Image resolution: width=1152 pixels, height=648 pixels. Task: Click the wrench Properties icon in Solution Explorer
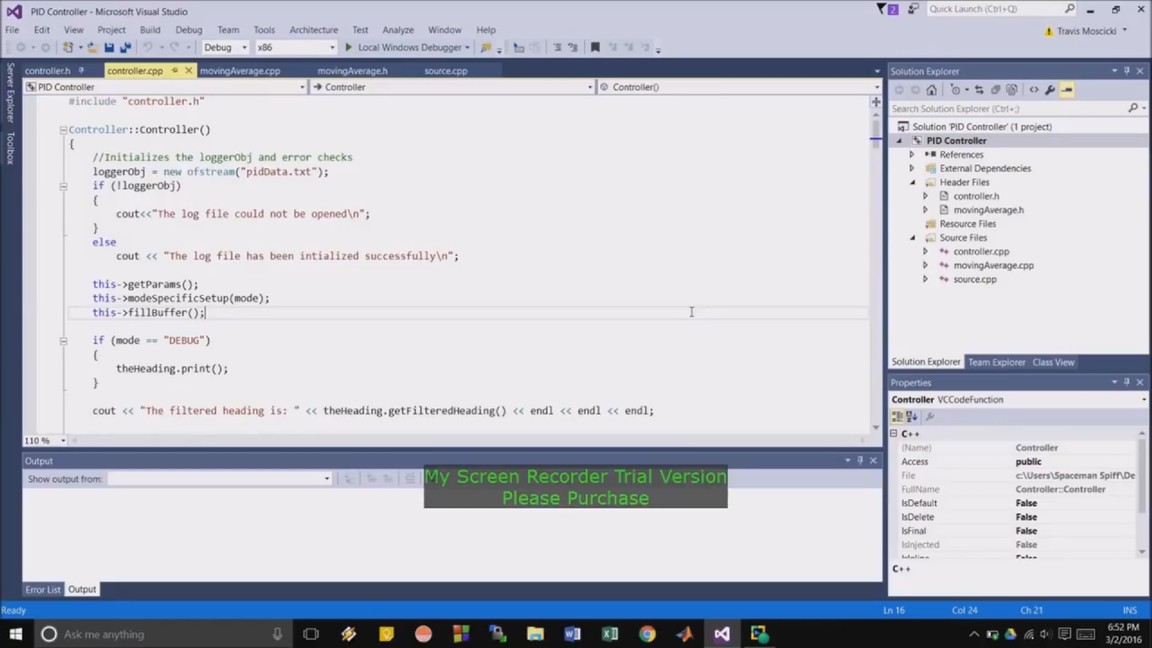(x=1050, y=90)
